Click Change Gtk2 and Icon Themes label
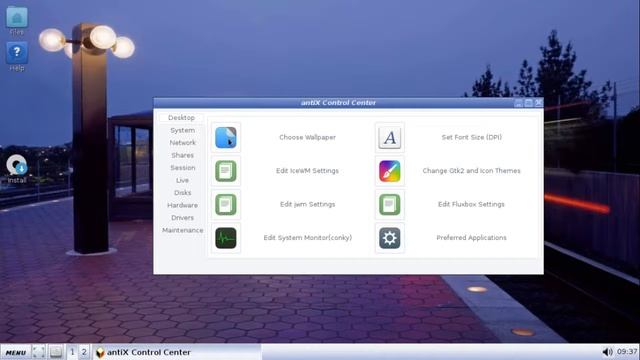This screenshot has height=360, width=640. tap(471, 171)
